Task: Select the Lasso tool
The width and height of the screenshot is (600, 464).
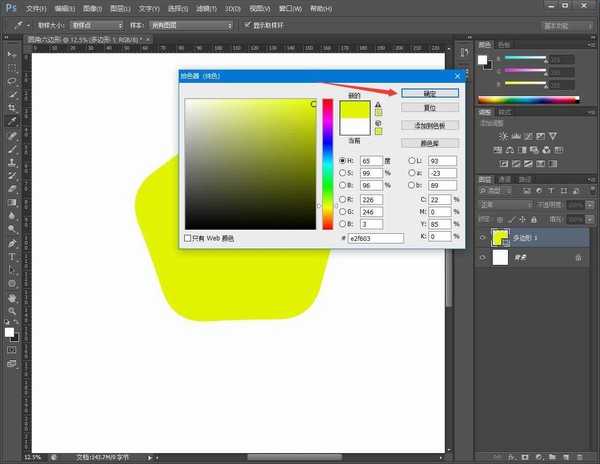Action: coord(11,80)
